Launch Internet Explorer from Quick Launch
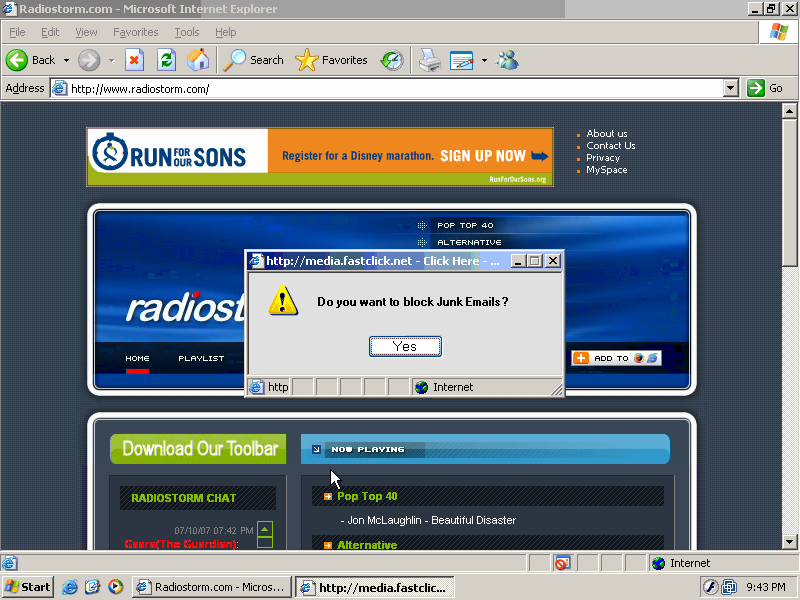Viewport: 800px width, 600px height. [70, 587]
